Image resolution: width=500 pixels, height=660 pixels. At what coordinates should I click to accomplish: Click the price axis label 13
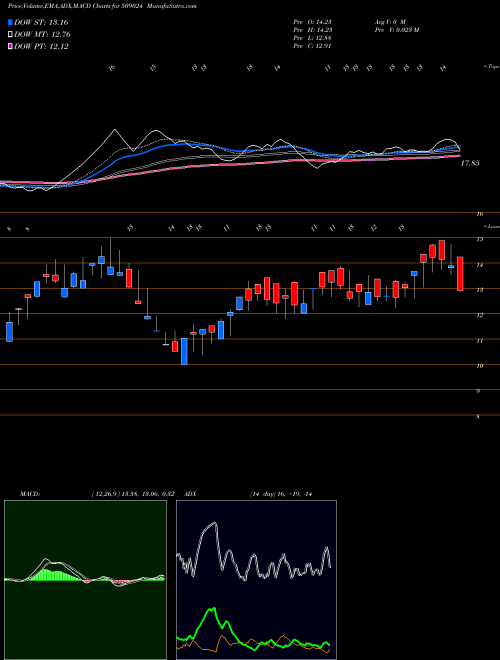pos(479,290)
